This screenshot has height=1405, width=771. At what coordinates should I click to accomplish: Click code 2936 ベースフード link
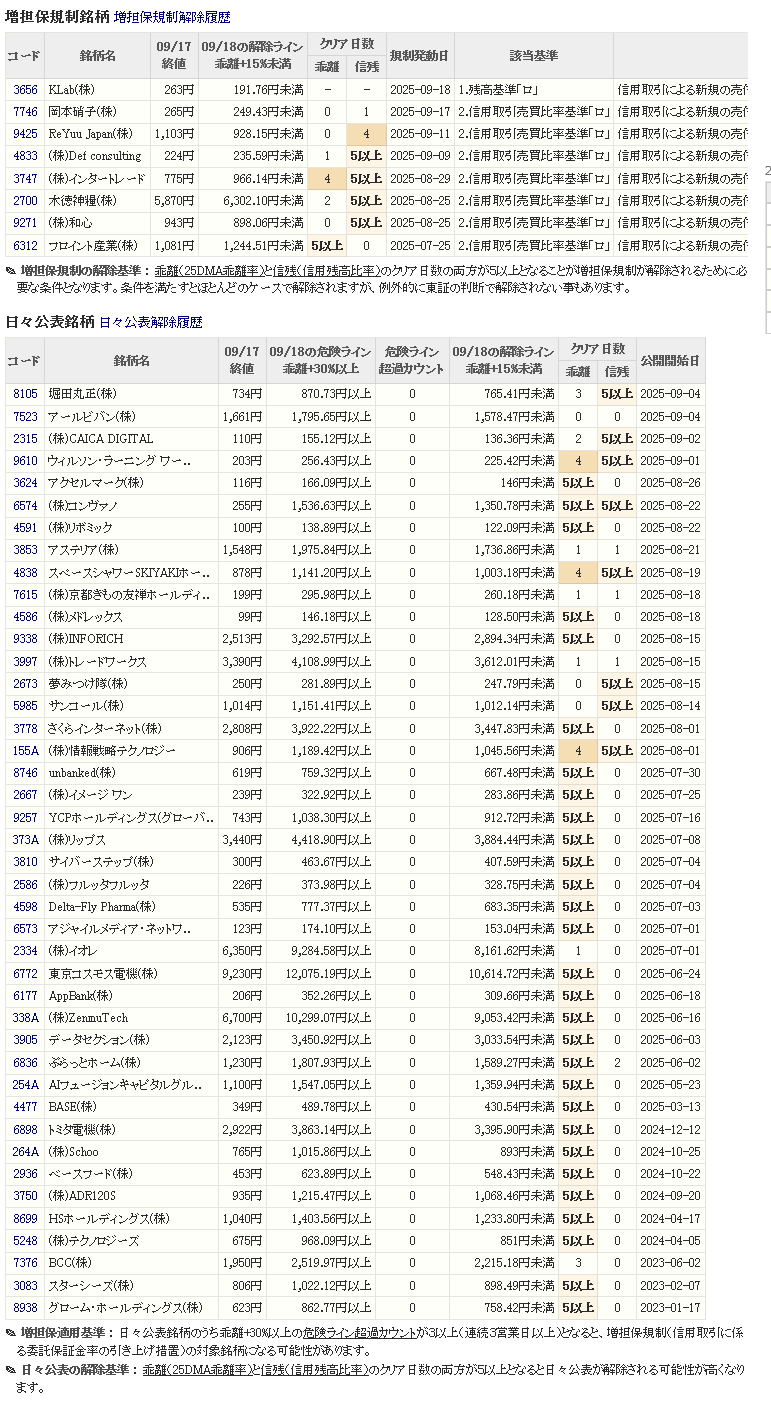click(25, 1173)
